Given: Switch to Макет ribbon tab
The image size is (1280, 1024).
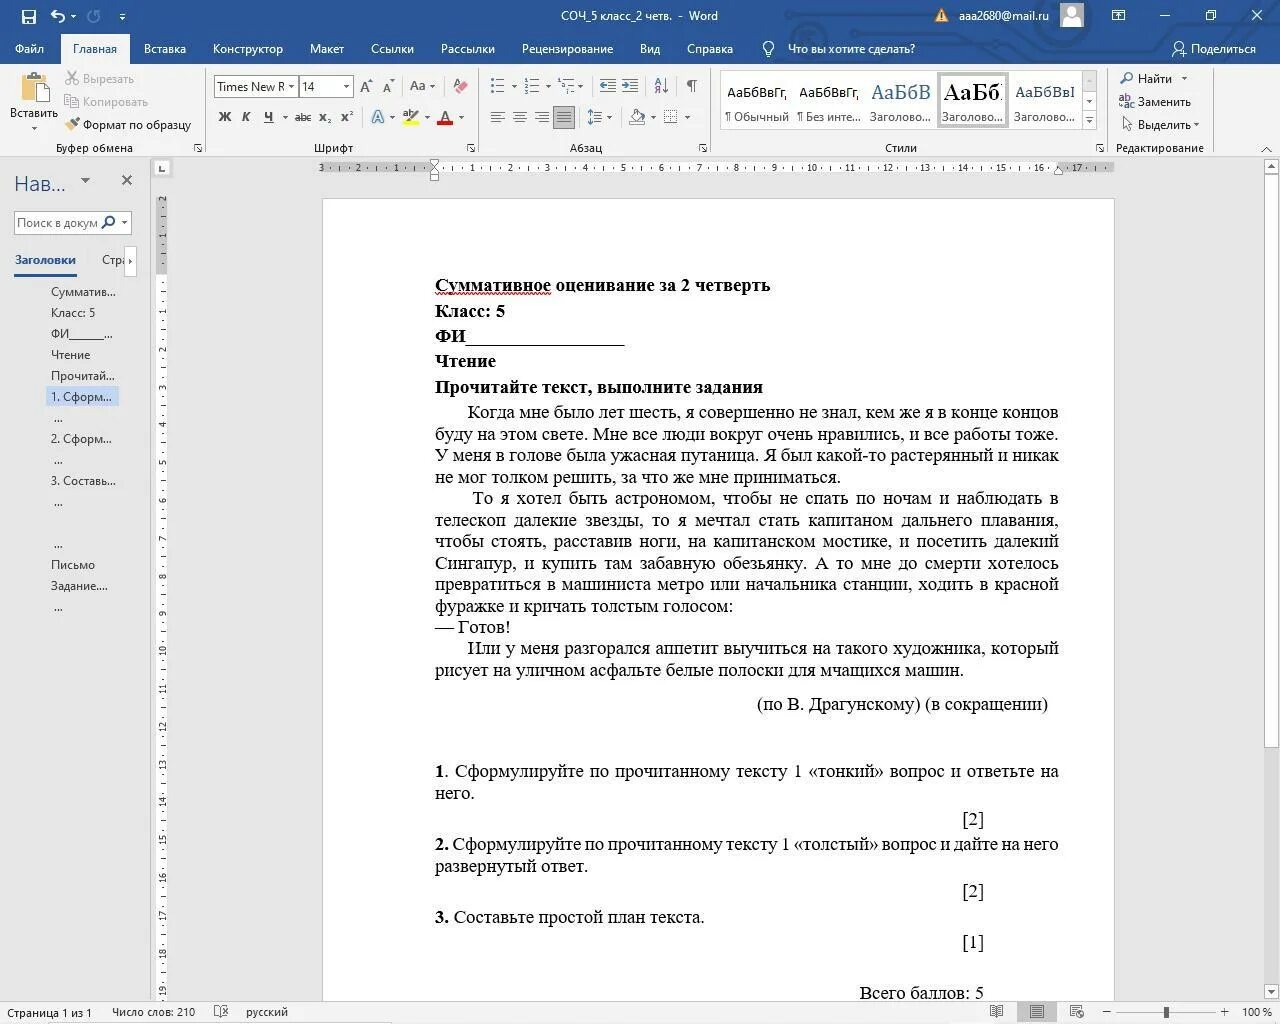Looking at the screenshot, I should coord(327,48).
